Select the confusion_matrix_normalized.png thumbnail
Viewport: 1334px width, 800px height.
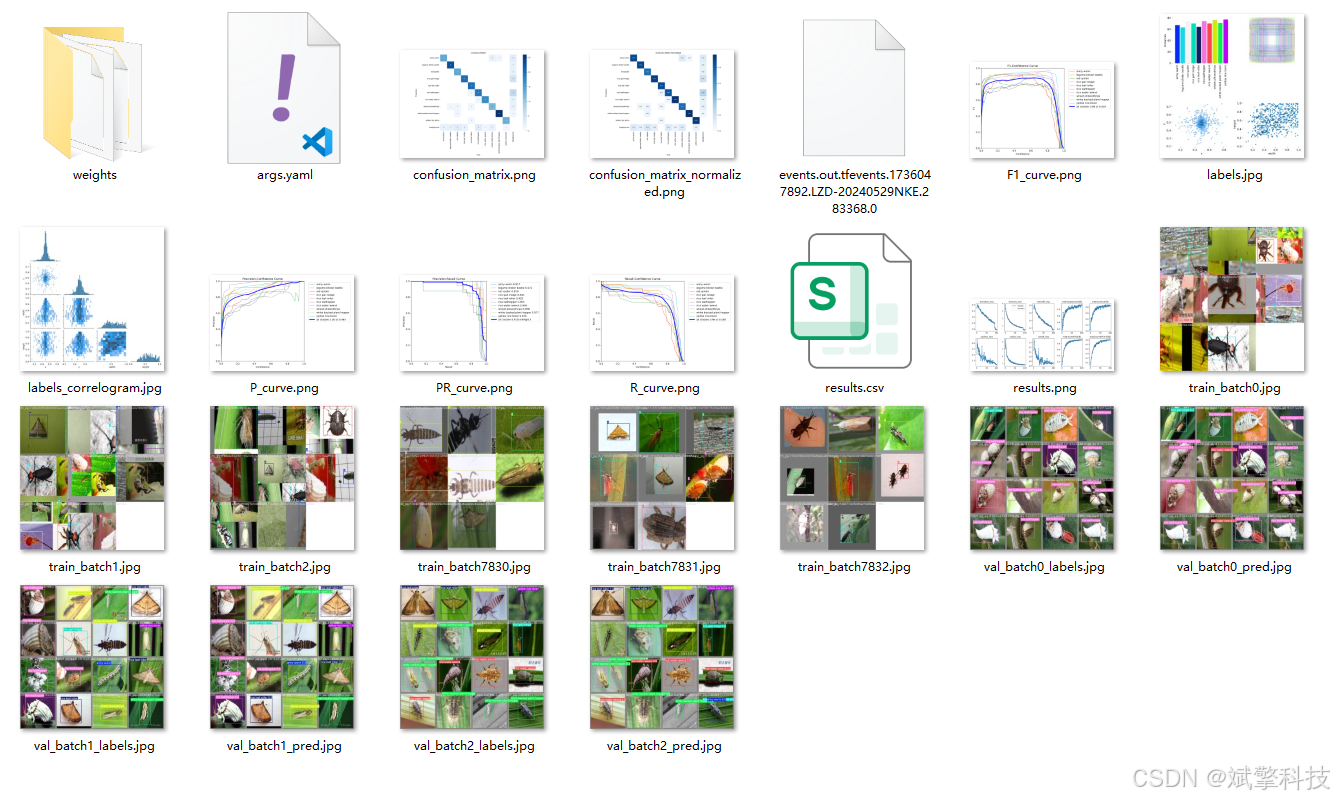(664, 103)
